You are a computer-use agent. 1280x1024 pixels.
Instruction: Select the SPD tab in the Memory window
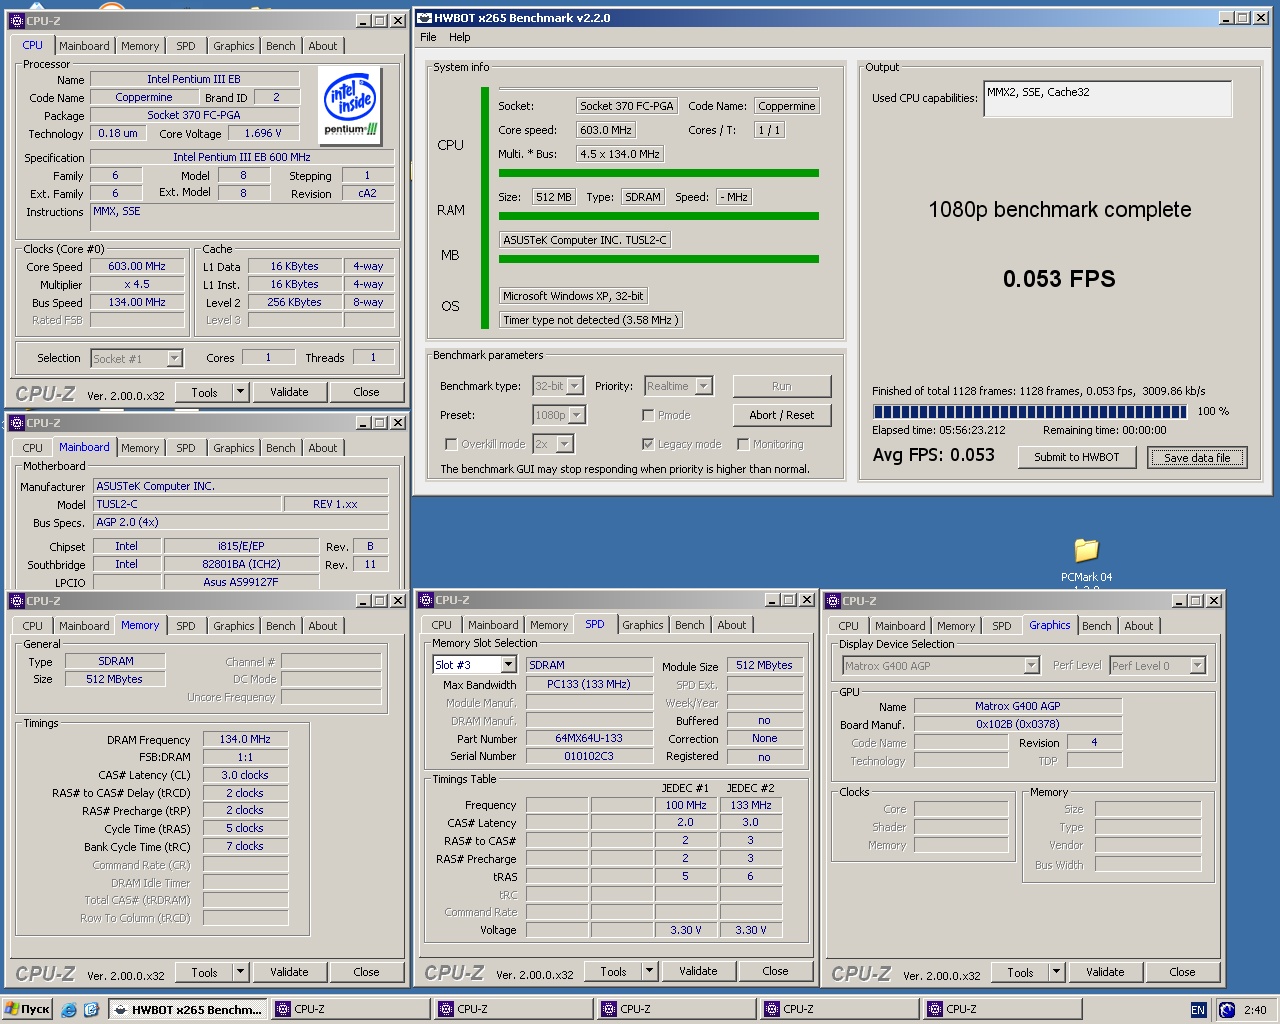[186, 626]
